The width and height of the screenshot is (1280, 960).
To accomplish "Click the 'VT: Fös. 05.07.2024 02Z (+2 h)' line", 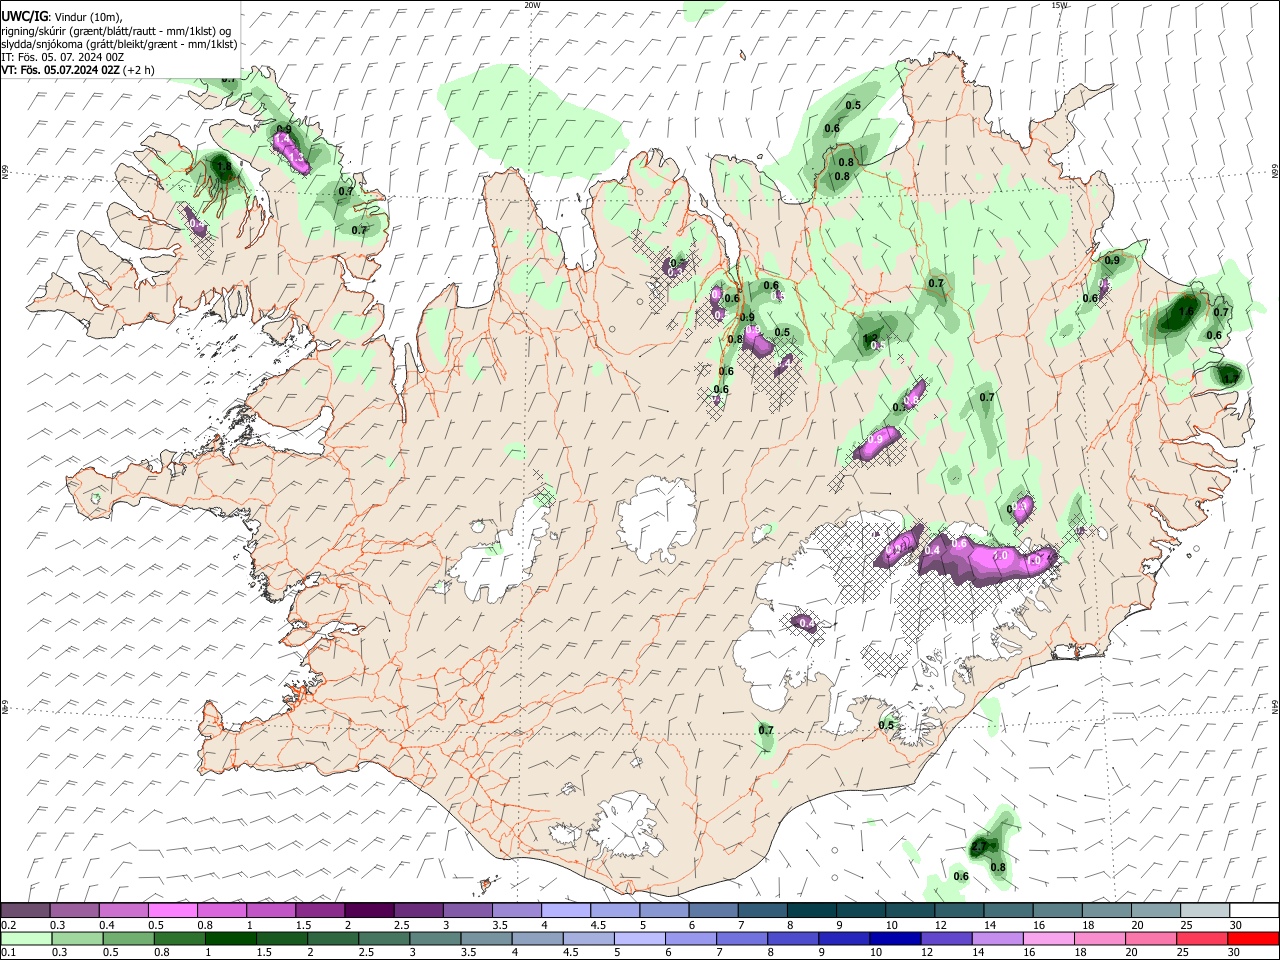I will [x=78, y=70].
